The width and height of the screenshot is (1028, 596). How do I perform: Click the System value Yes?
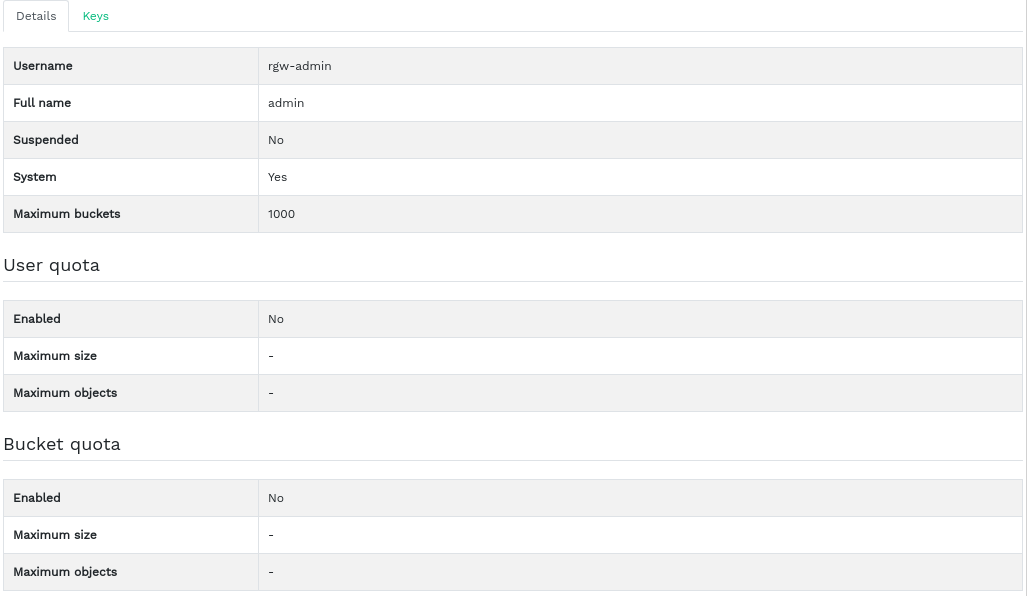click(278, 177)
